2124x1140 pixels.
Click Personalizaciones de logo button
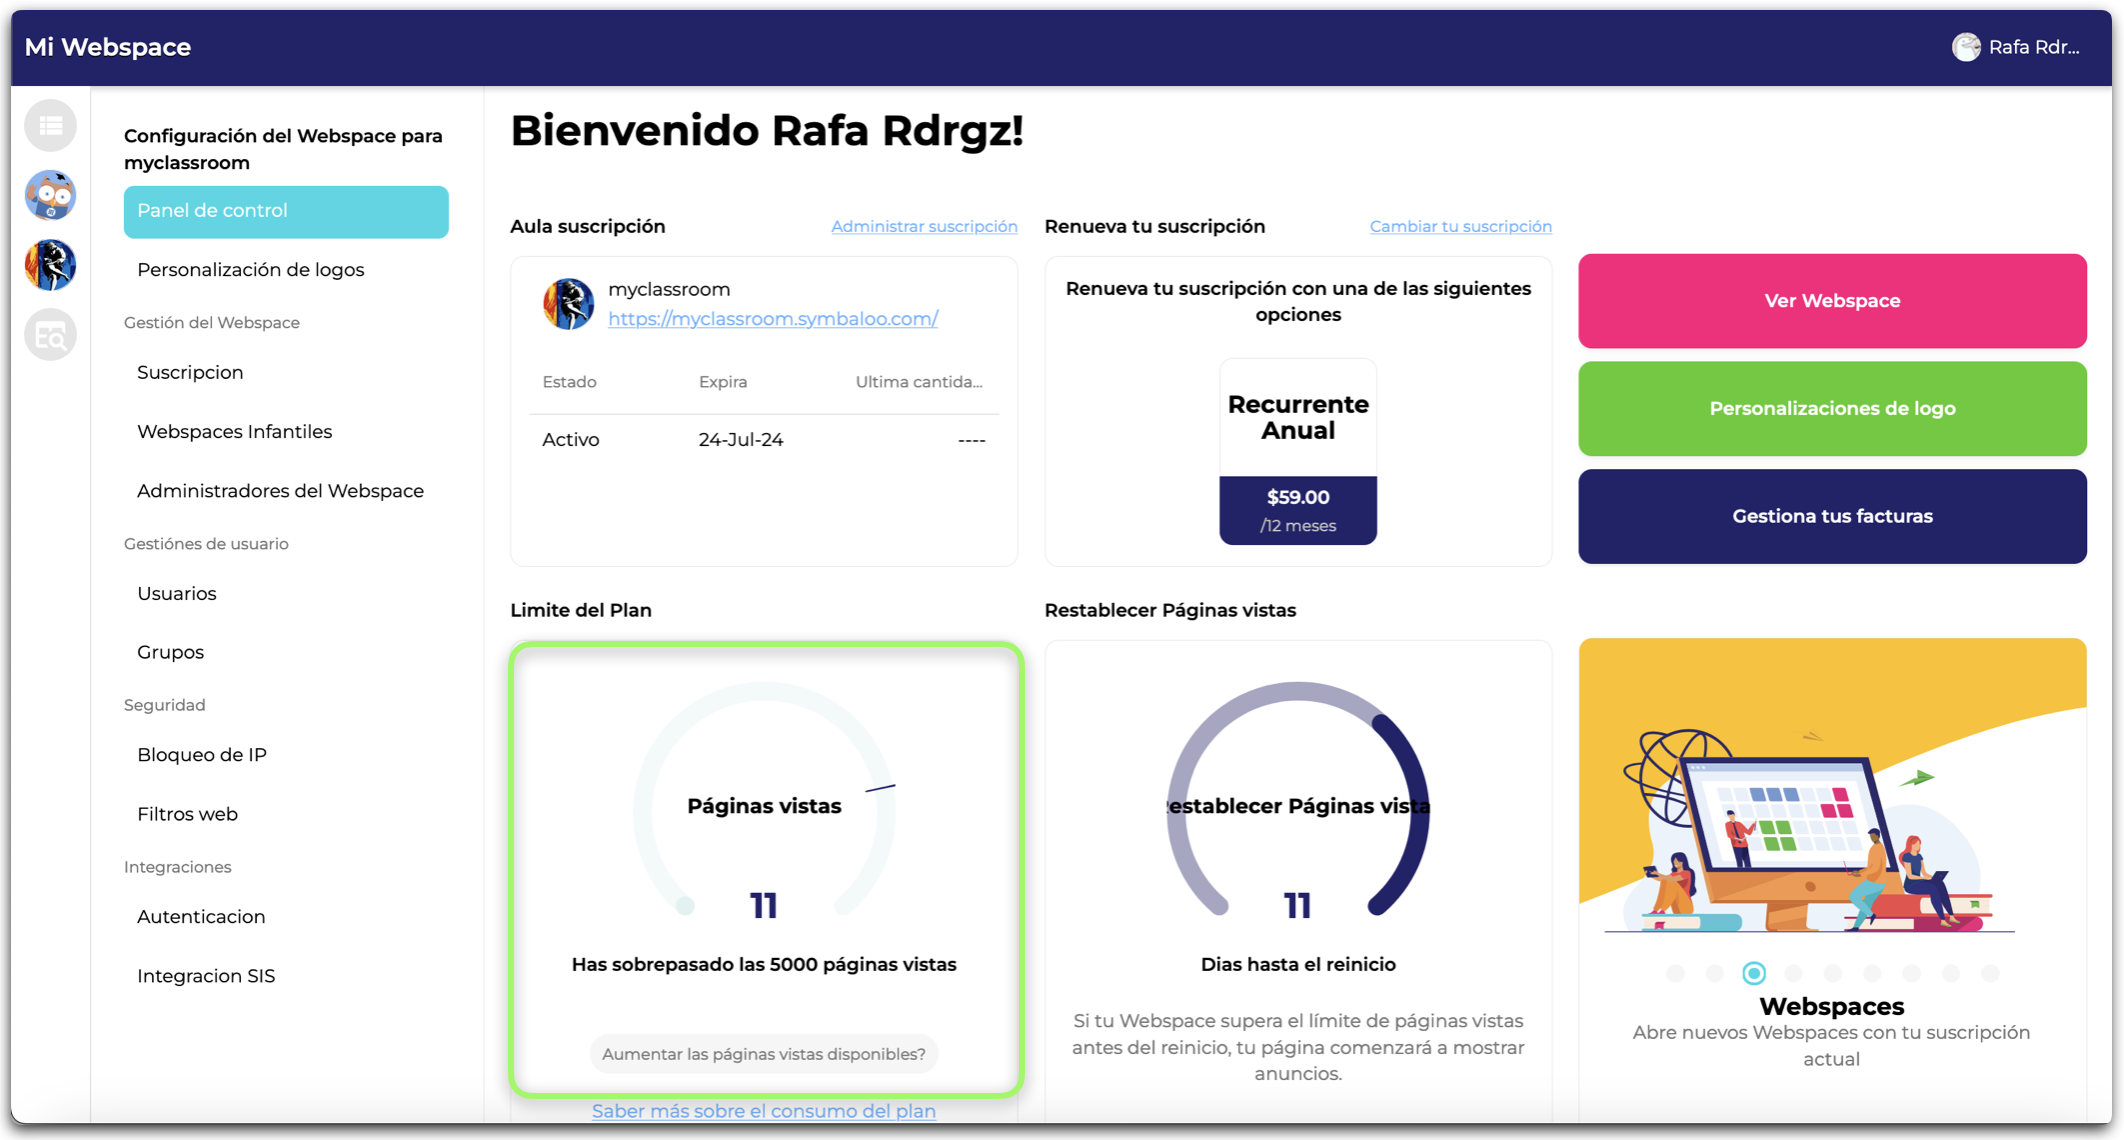coord(1832,409)
